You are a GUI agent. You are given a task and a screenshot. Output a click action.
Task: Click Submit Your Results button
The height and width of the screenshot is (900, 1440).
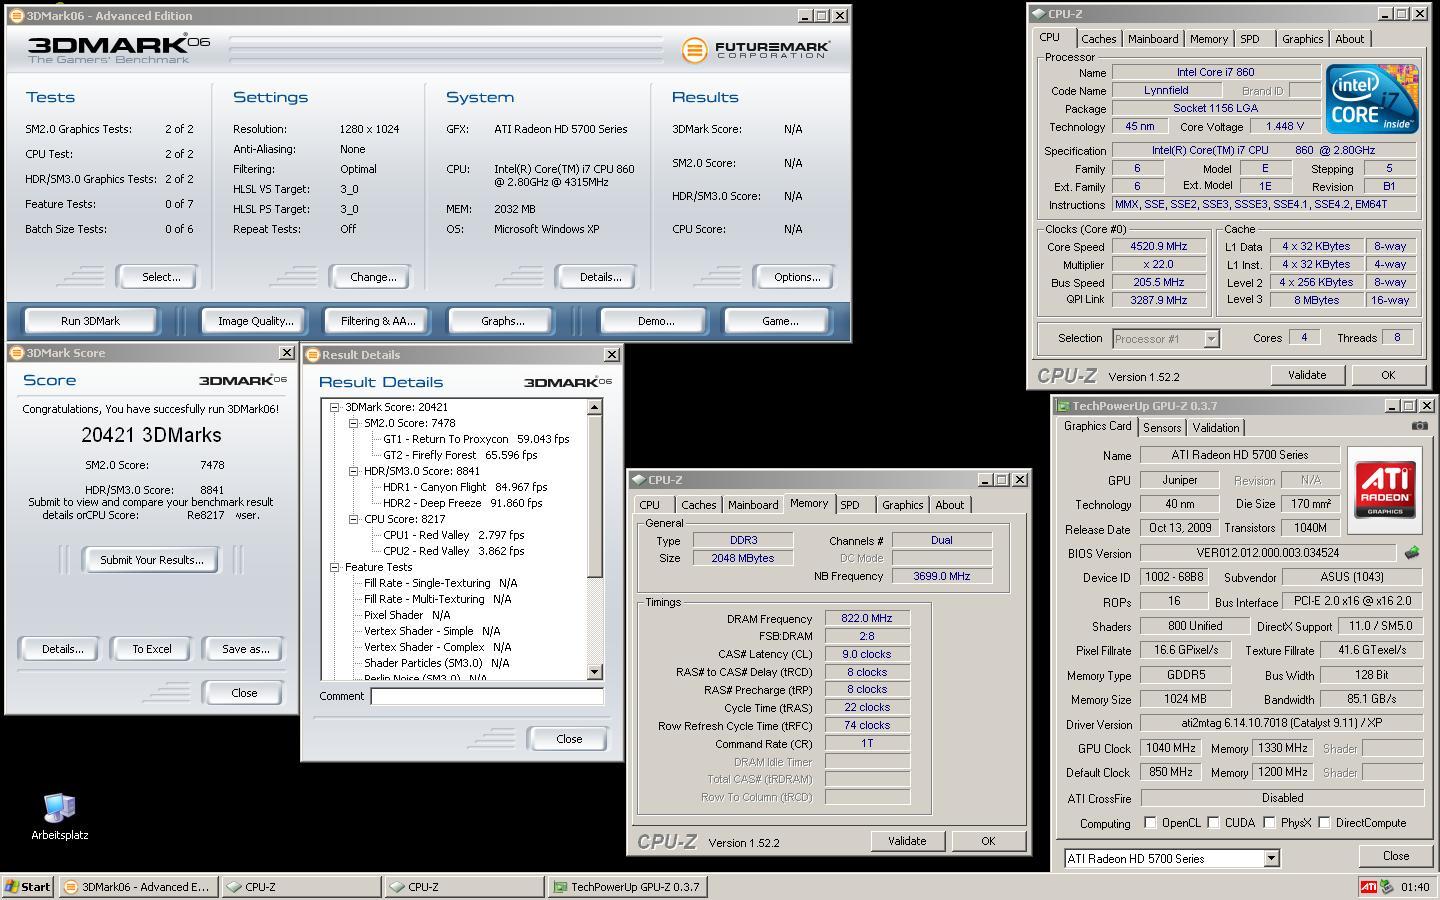152,560
